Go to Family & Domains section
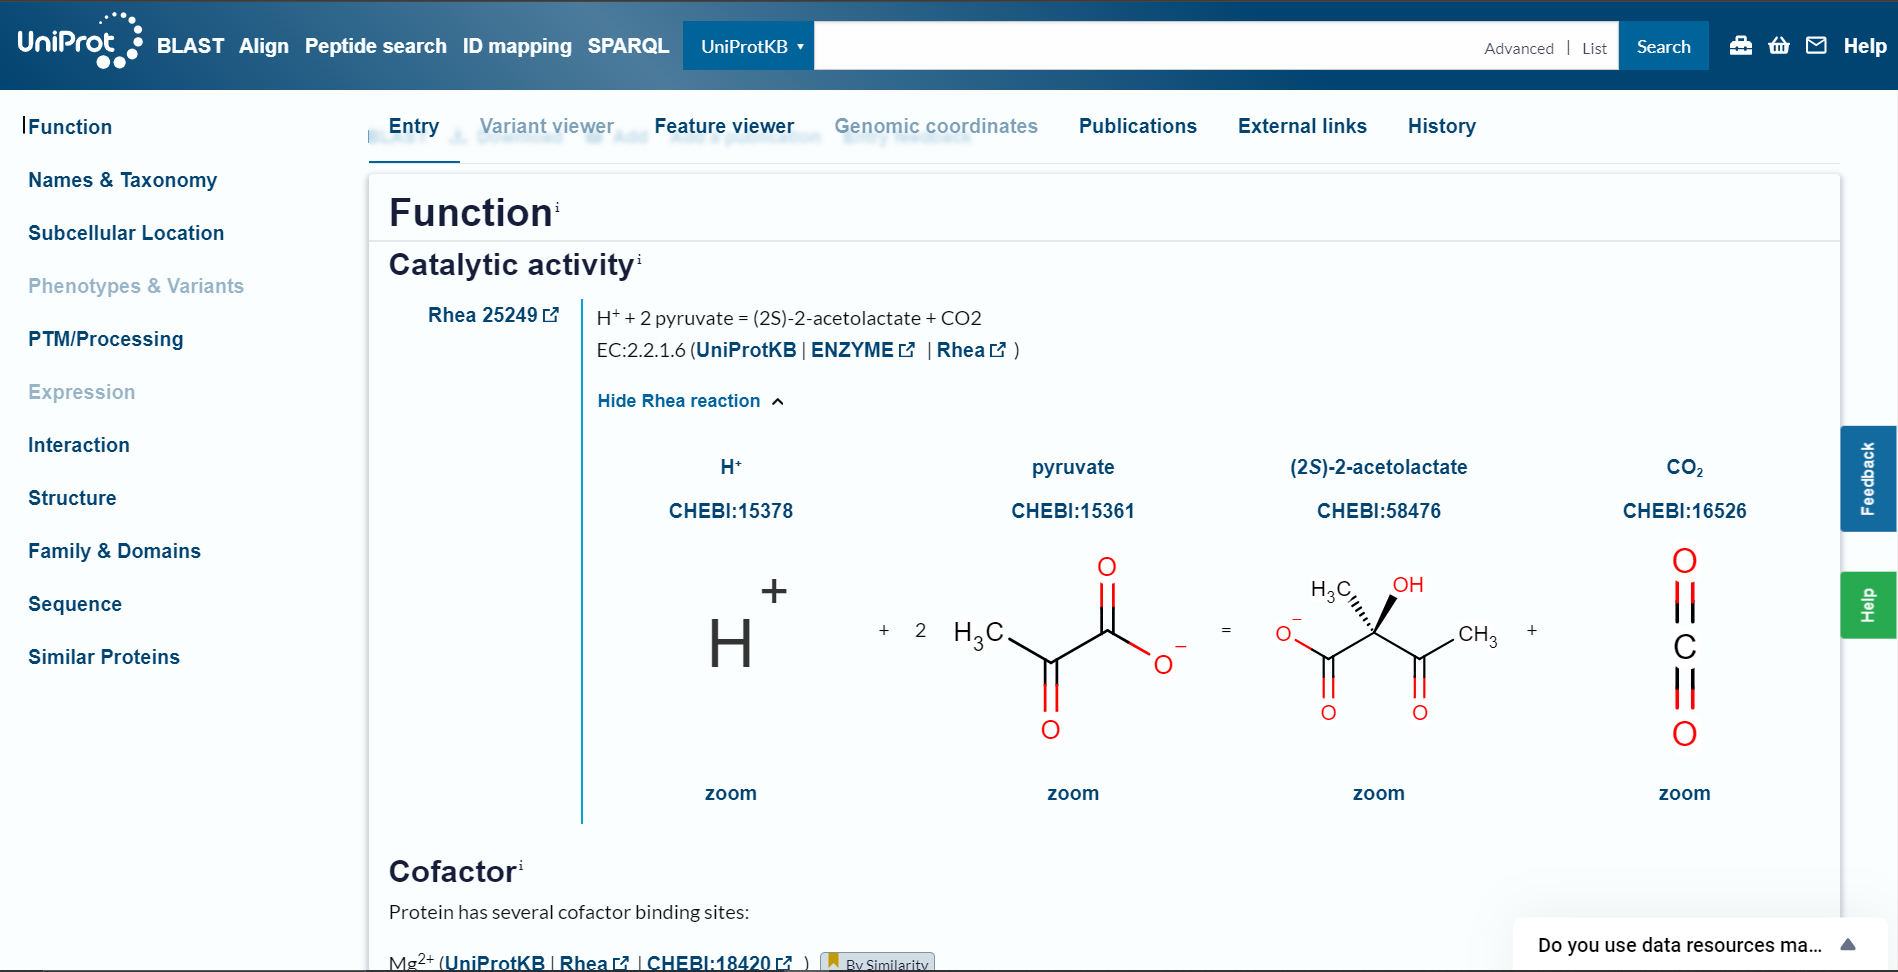Screen dimensions: 1898x972 click(114, 551)
